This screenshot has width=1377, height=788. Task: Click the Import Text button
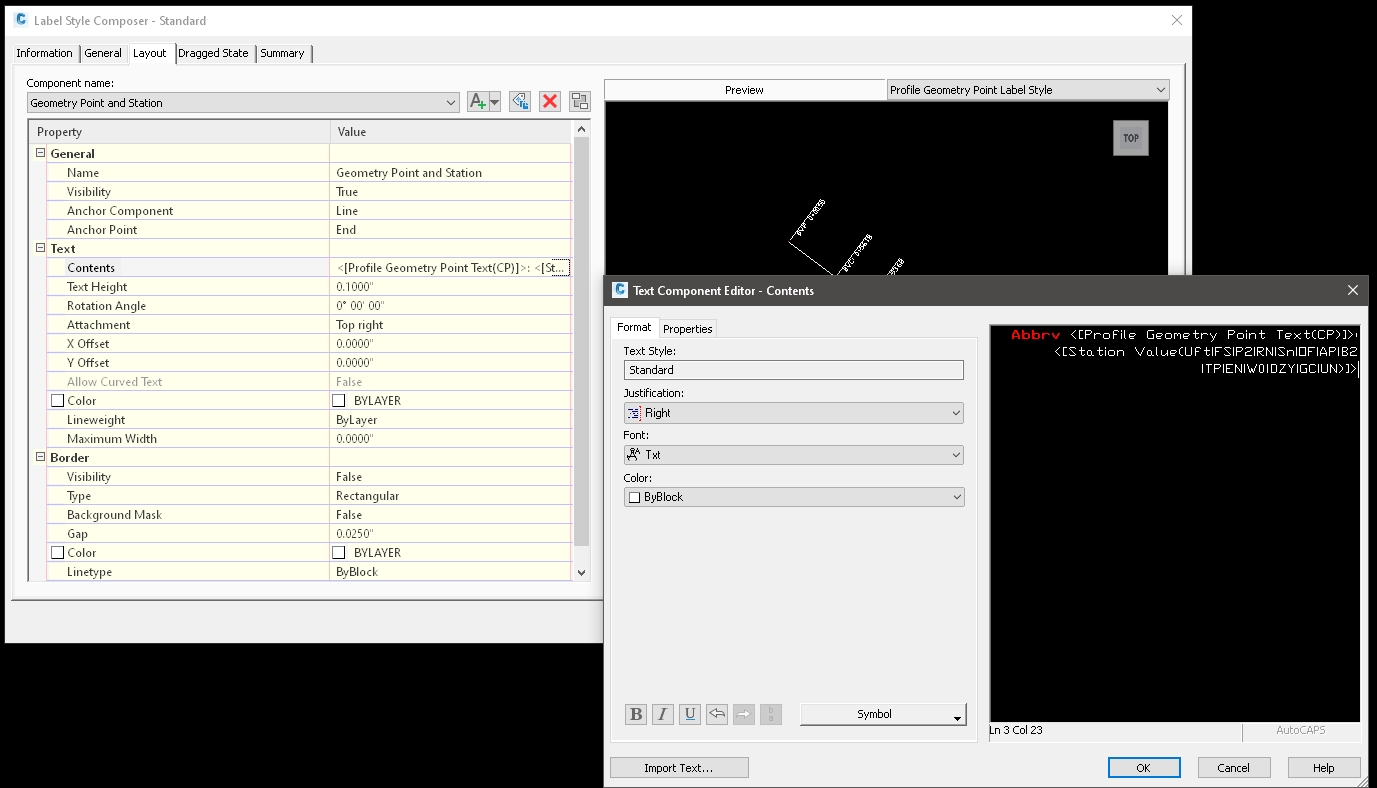pyautogui.click(x=679, y=767)
